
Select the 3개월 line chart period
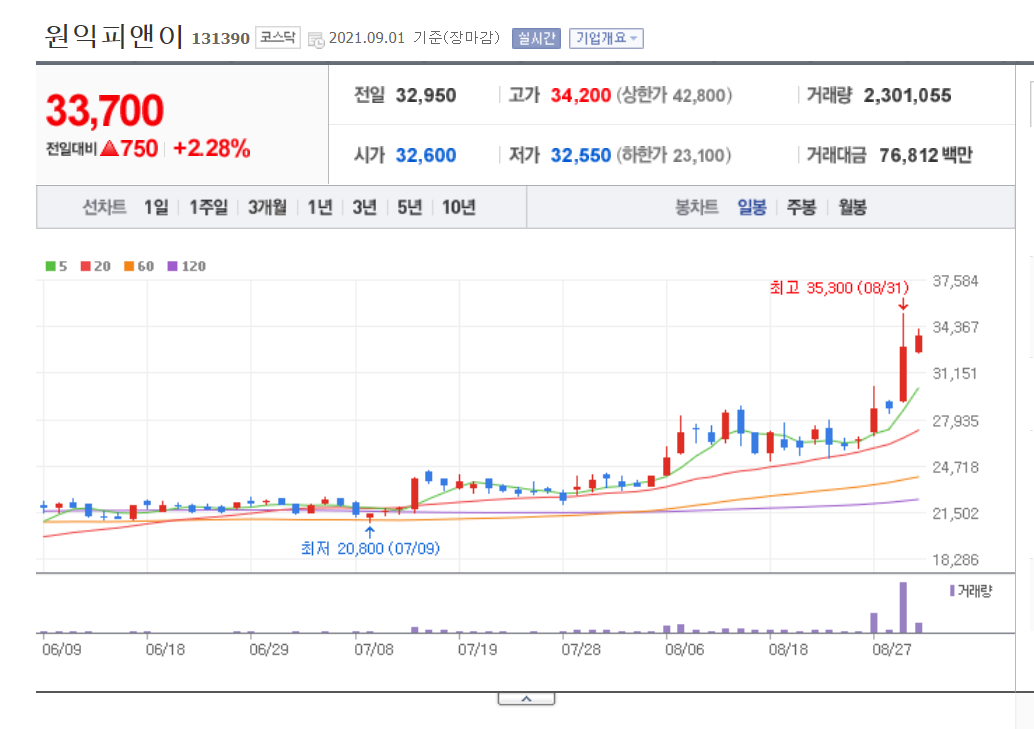tap(268, 208)
